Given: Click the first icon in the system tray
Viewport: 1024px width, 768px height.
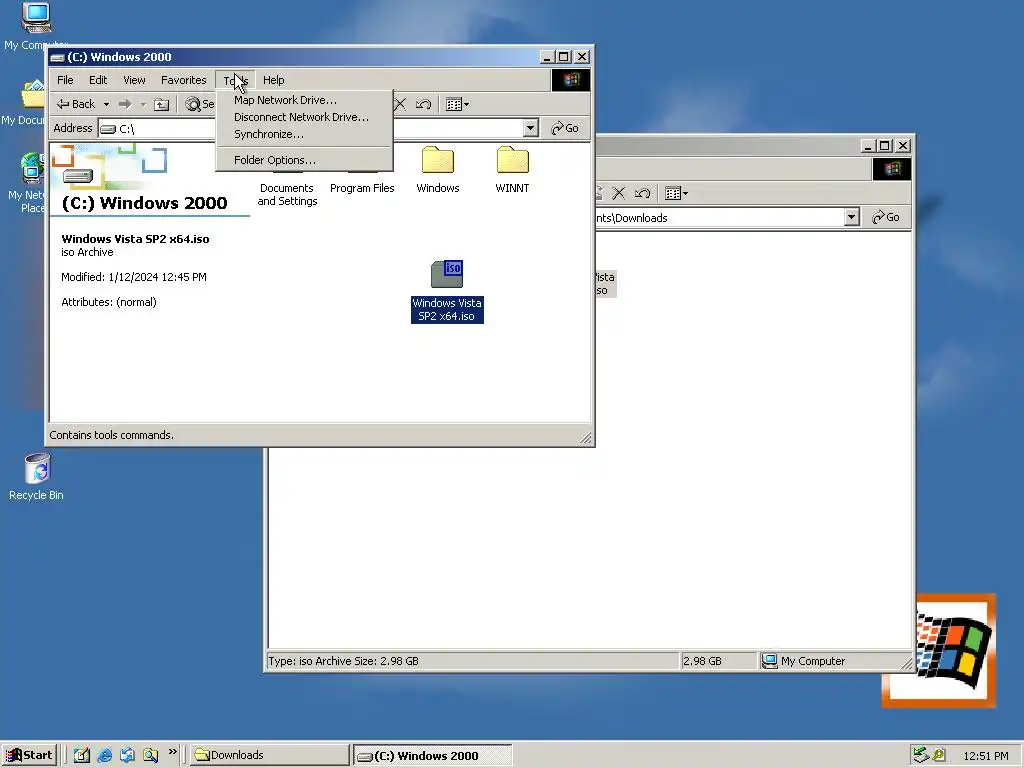Looking at the screenshot, I should 921,755.
